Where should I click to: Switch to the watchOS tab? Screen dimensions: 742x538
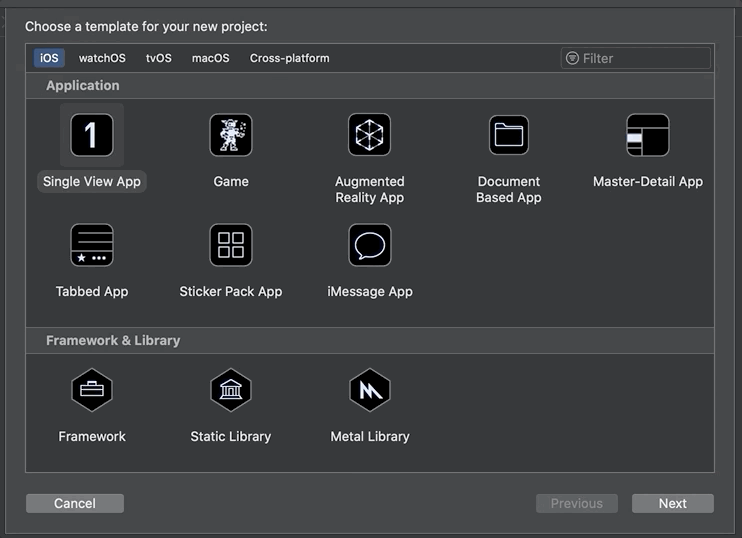point(102,58)
